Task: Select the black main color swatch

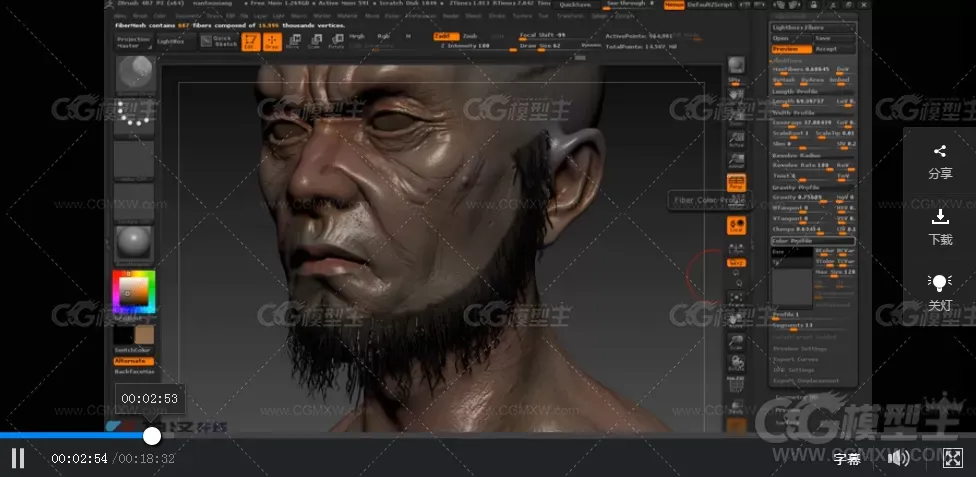Action: point(124,335)
